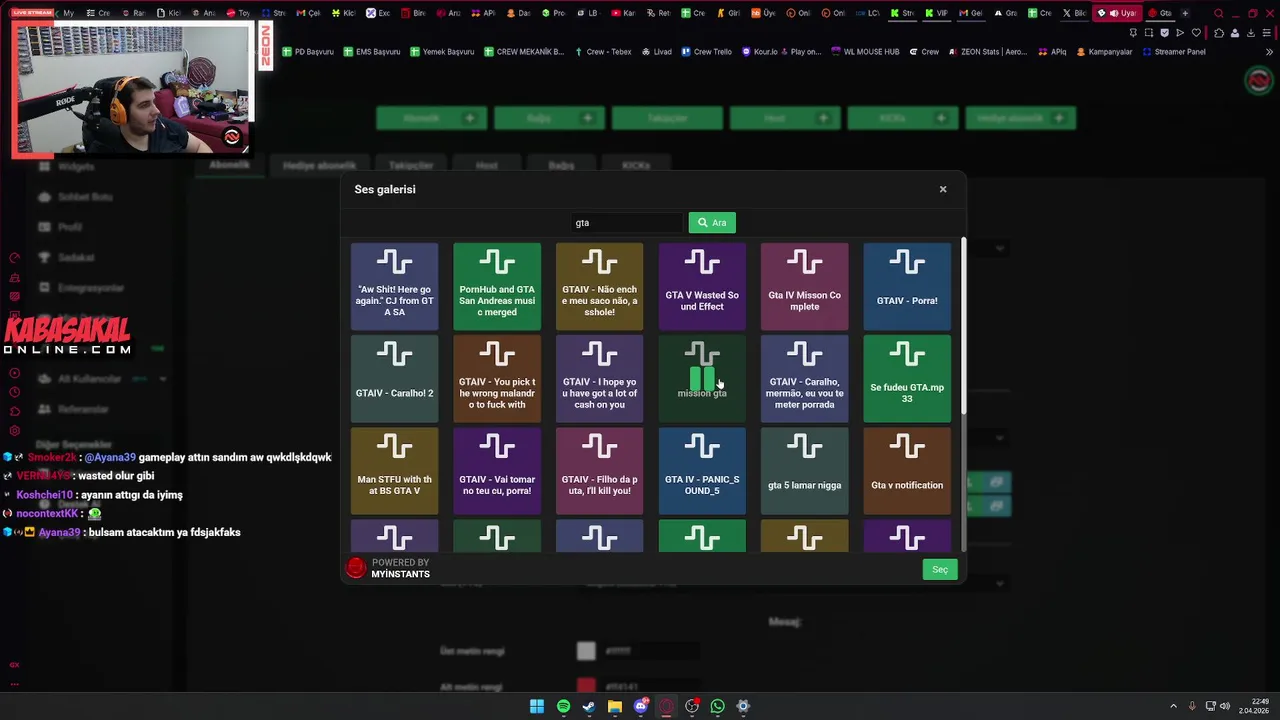Open the Powered by Myinstants link
This screenshot has width=1280, height=720.
tap(389, 568)
